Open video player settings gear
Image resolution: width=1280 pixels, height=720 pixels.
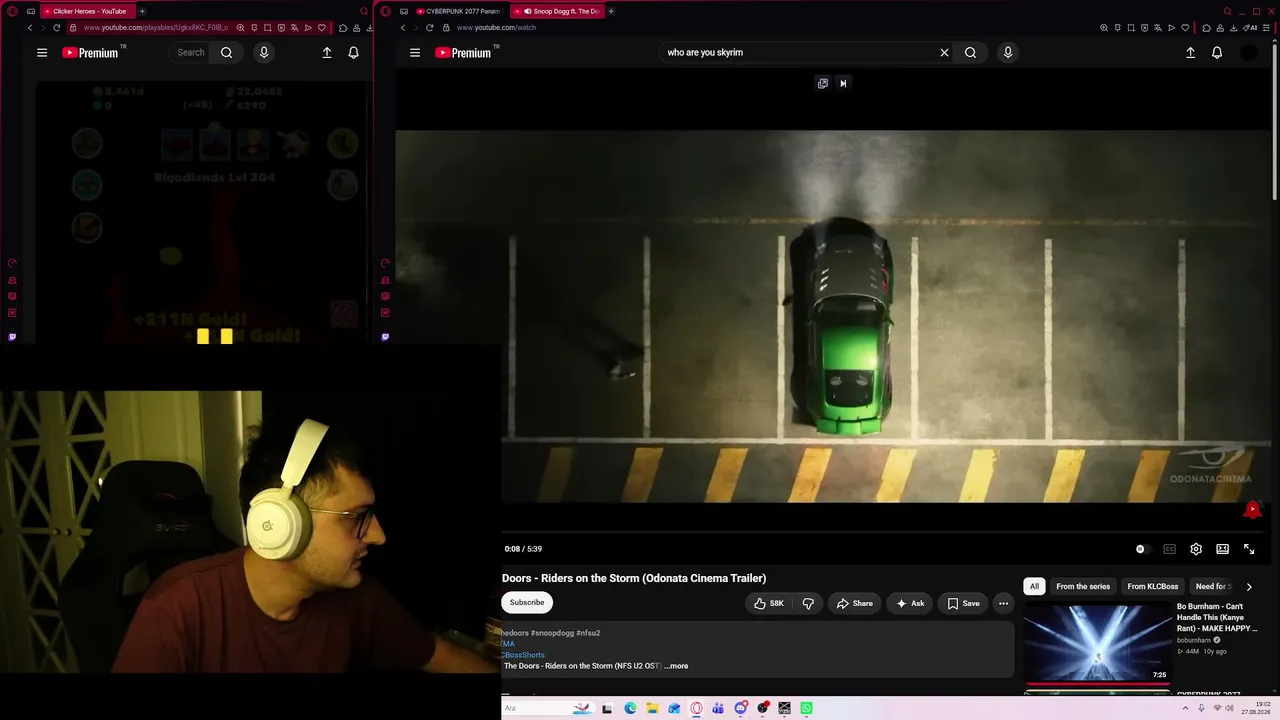1196,549
